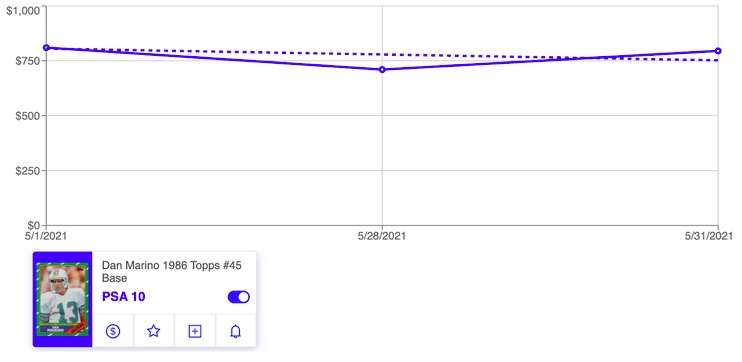Click the $1,000 y-axis label
Image resolution: width=742 pixels, height=362 pixels.
click(22, 11)
